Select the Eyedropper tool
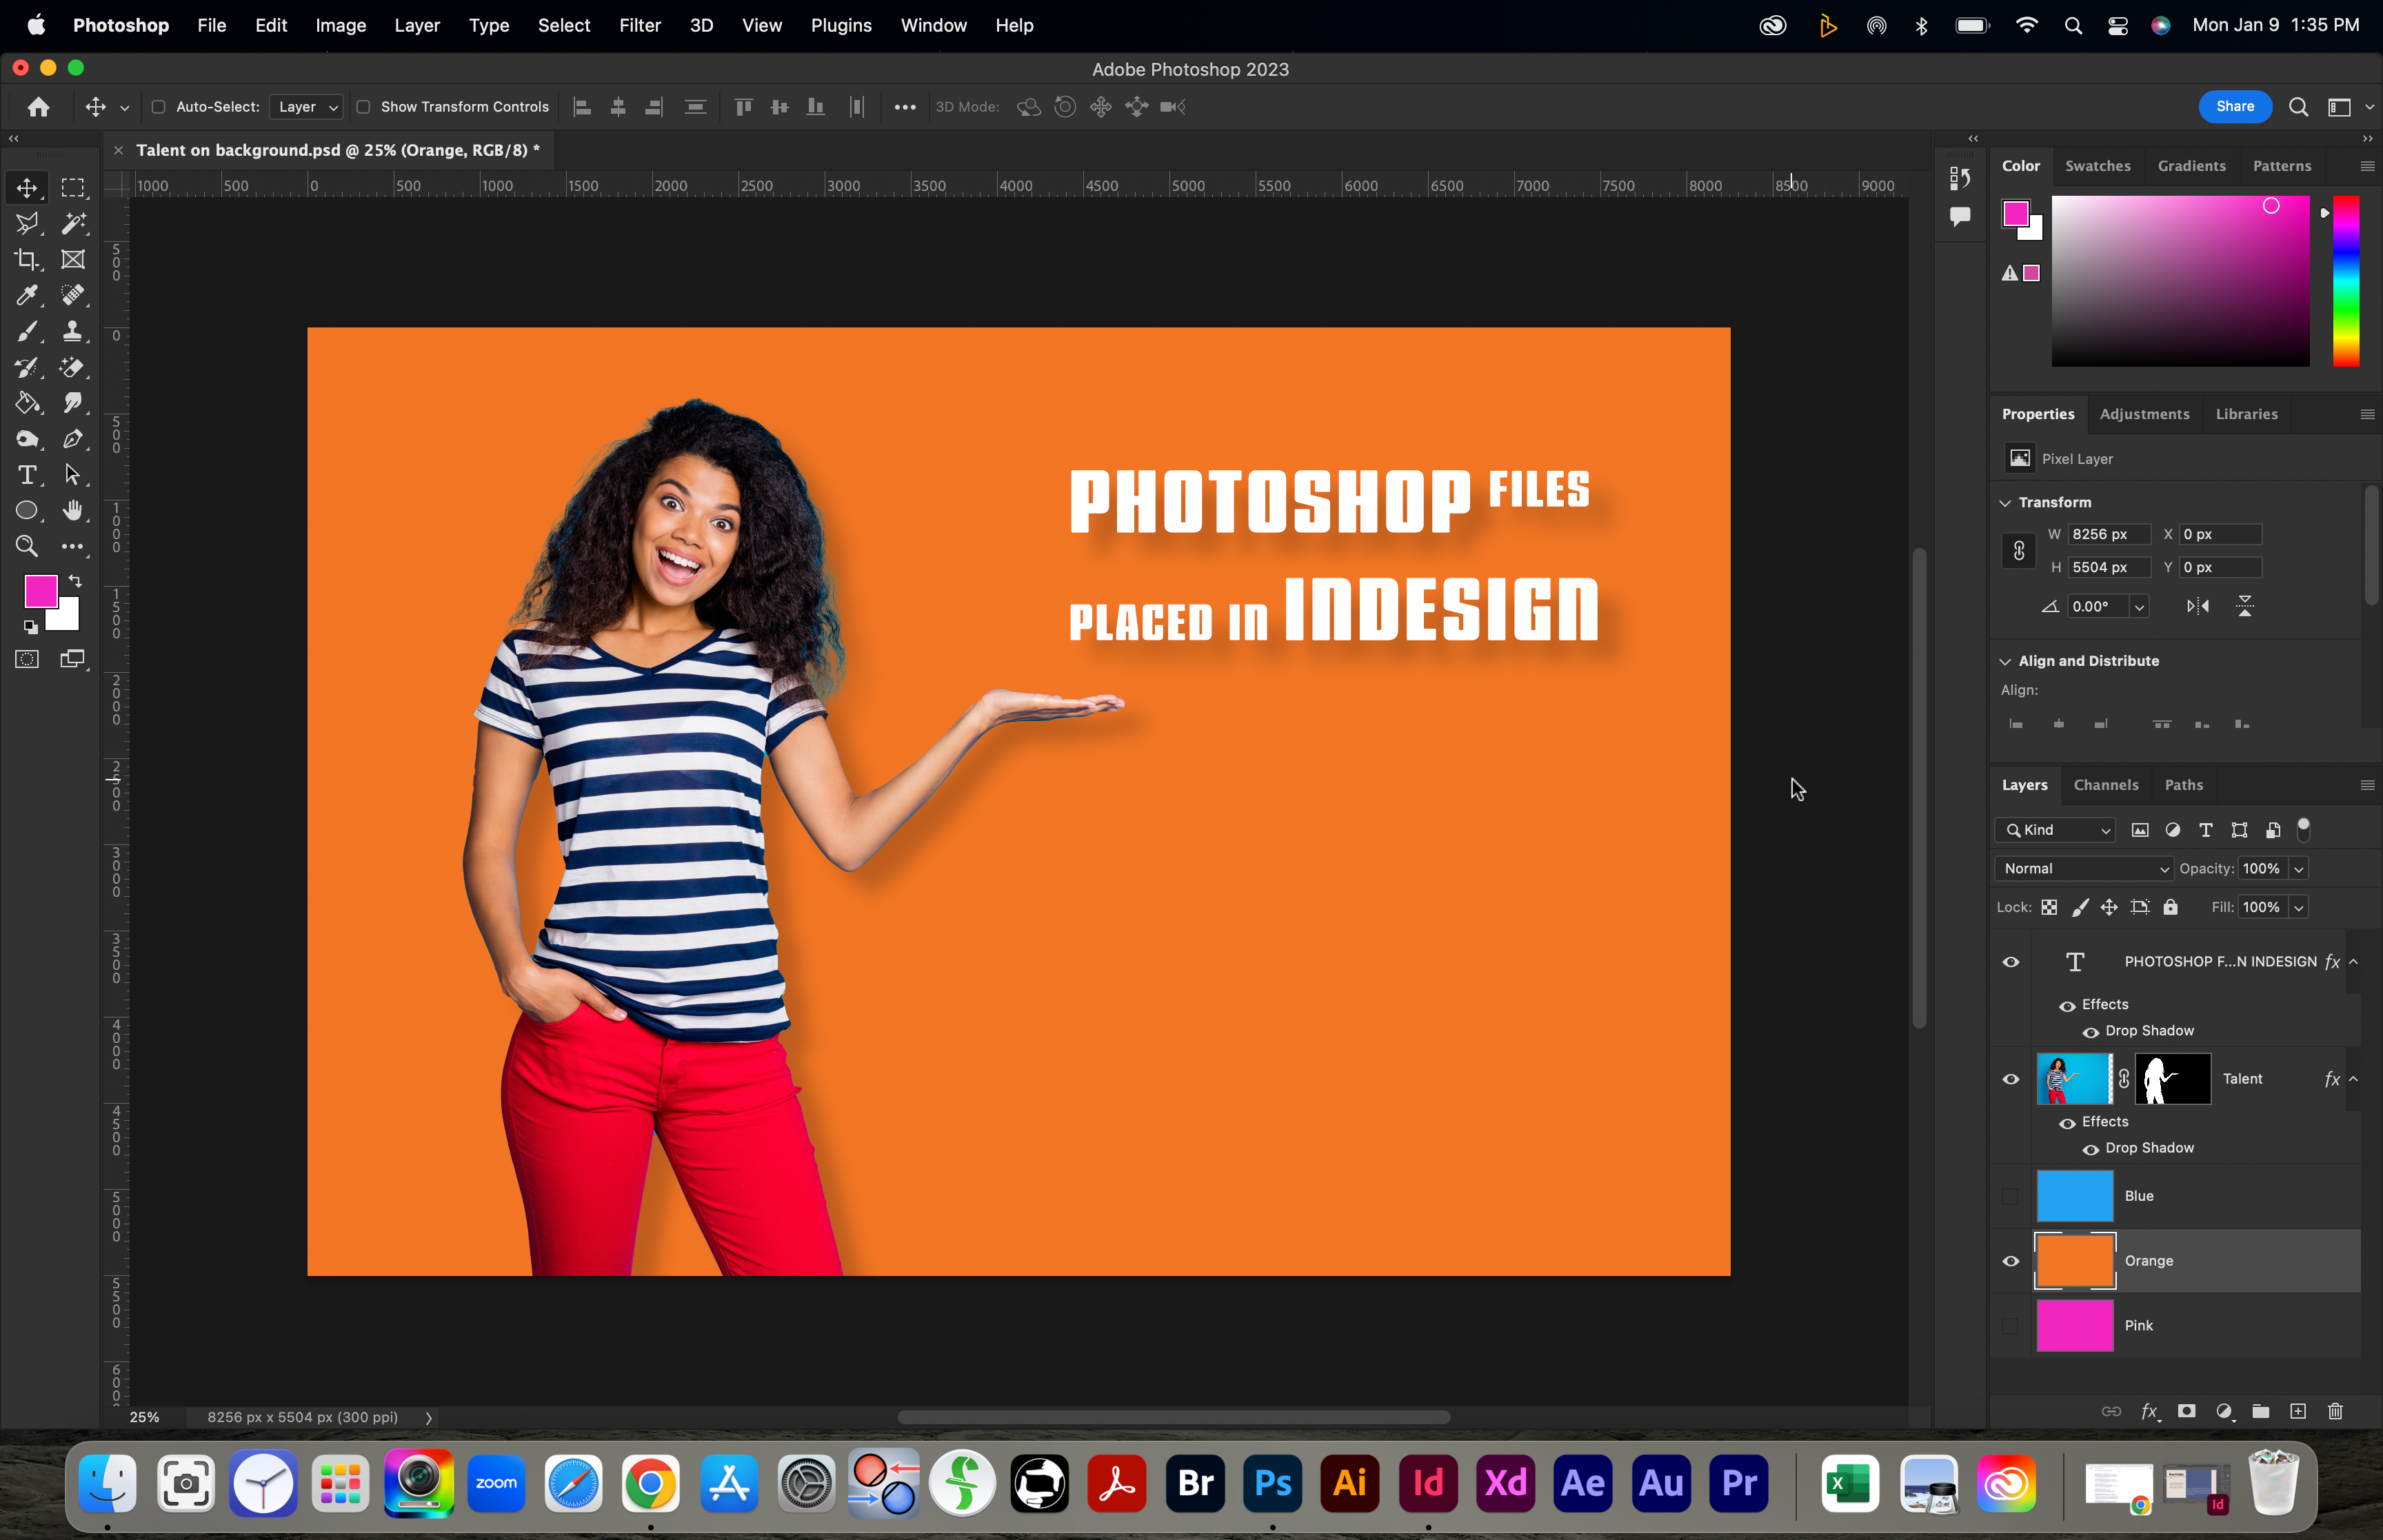This screenshot has height=1540, width=2383. [x=27, y=295]
